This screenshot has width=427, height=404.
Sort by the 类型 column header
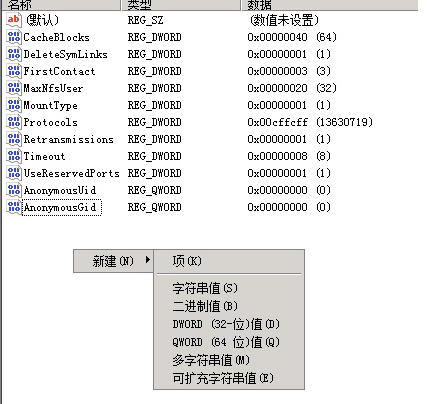point(180,5)
